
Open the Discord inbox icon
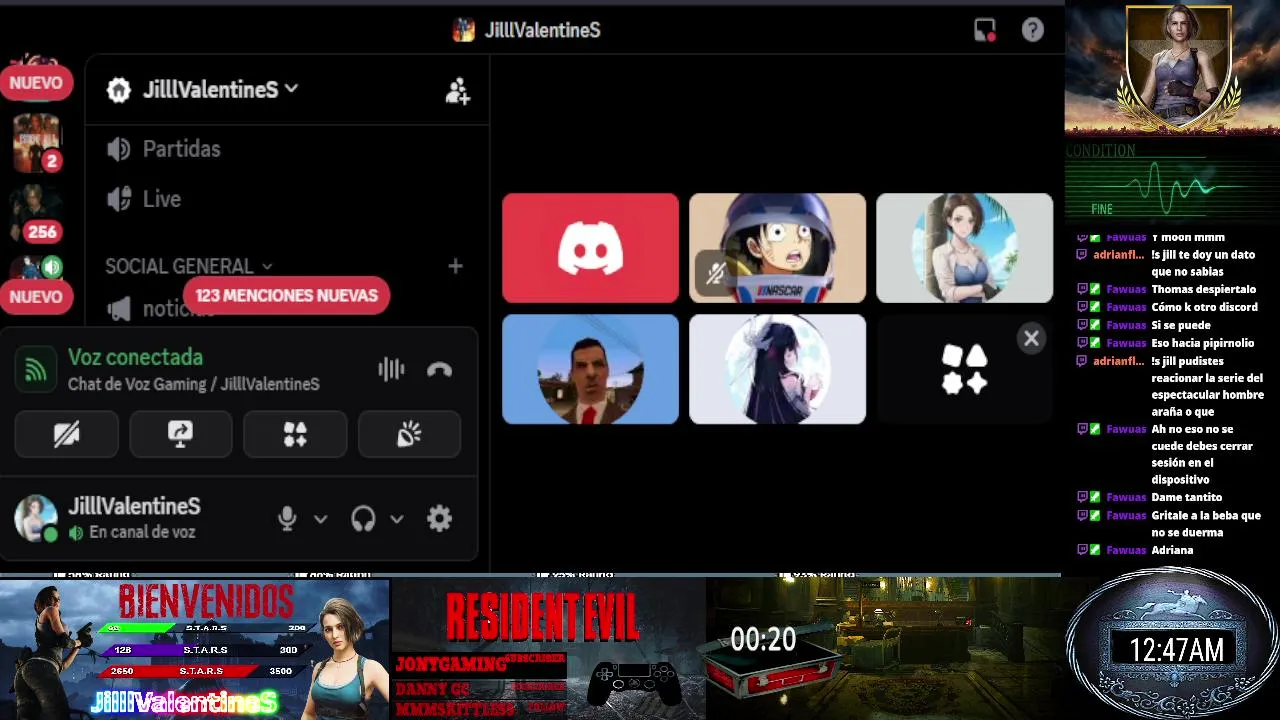(985, 30)
